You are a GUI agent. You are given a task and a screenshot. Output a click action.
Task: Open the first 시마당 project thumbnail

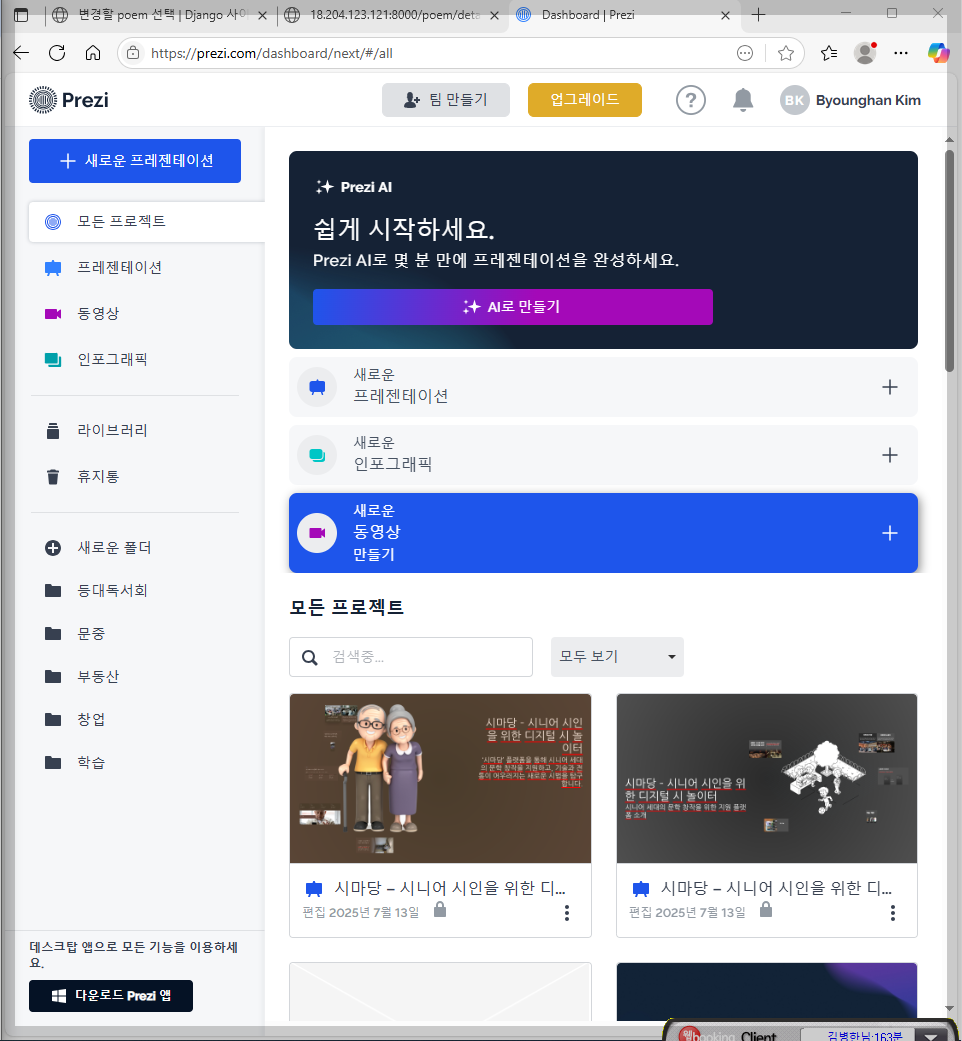(x=440, y=778)
